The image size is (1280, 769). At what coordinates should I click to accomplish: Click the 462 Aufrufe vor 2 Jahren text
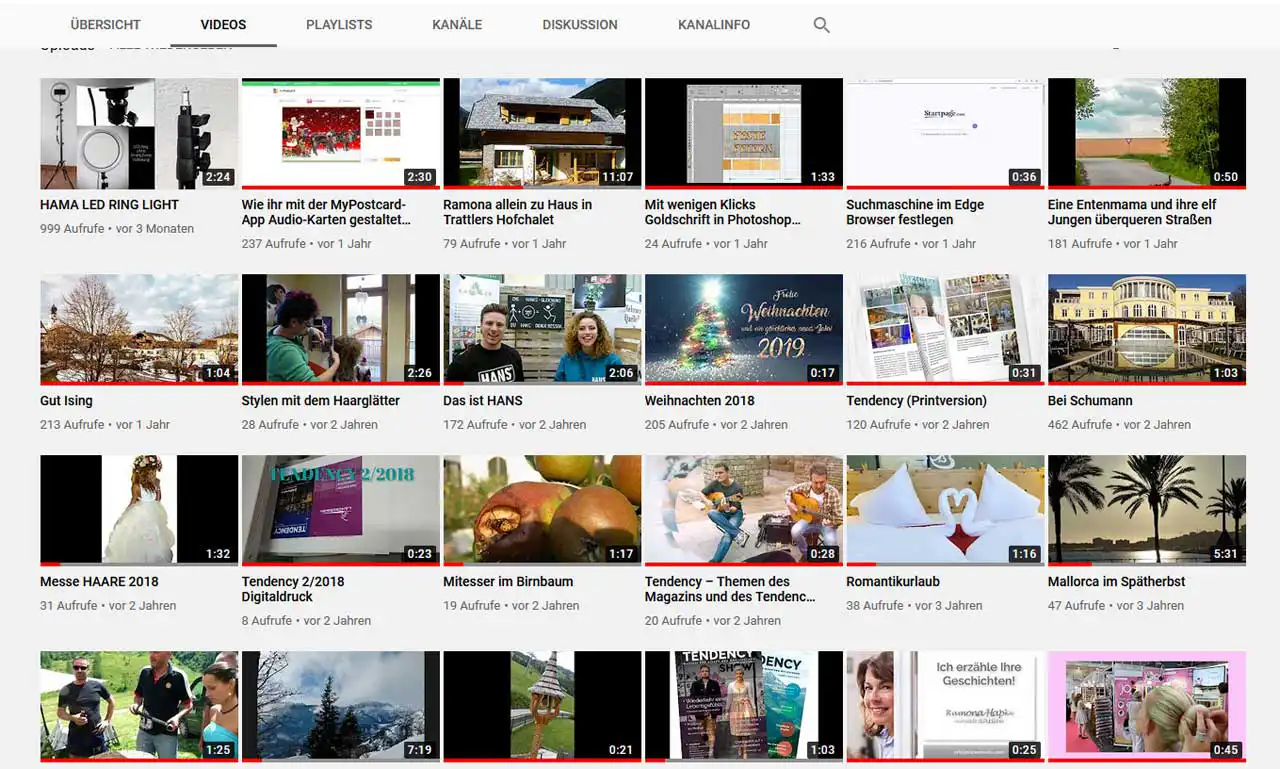(x=1119, y=424)
